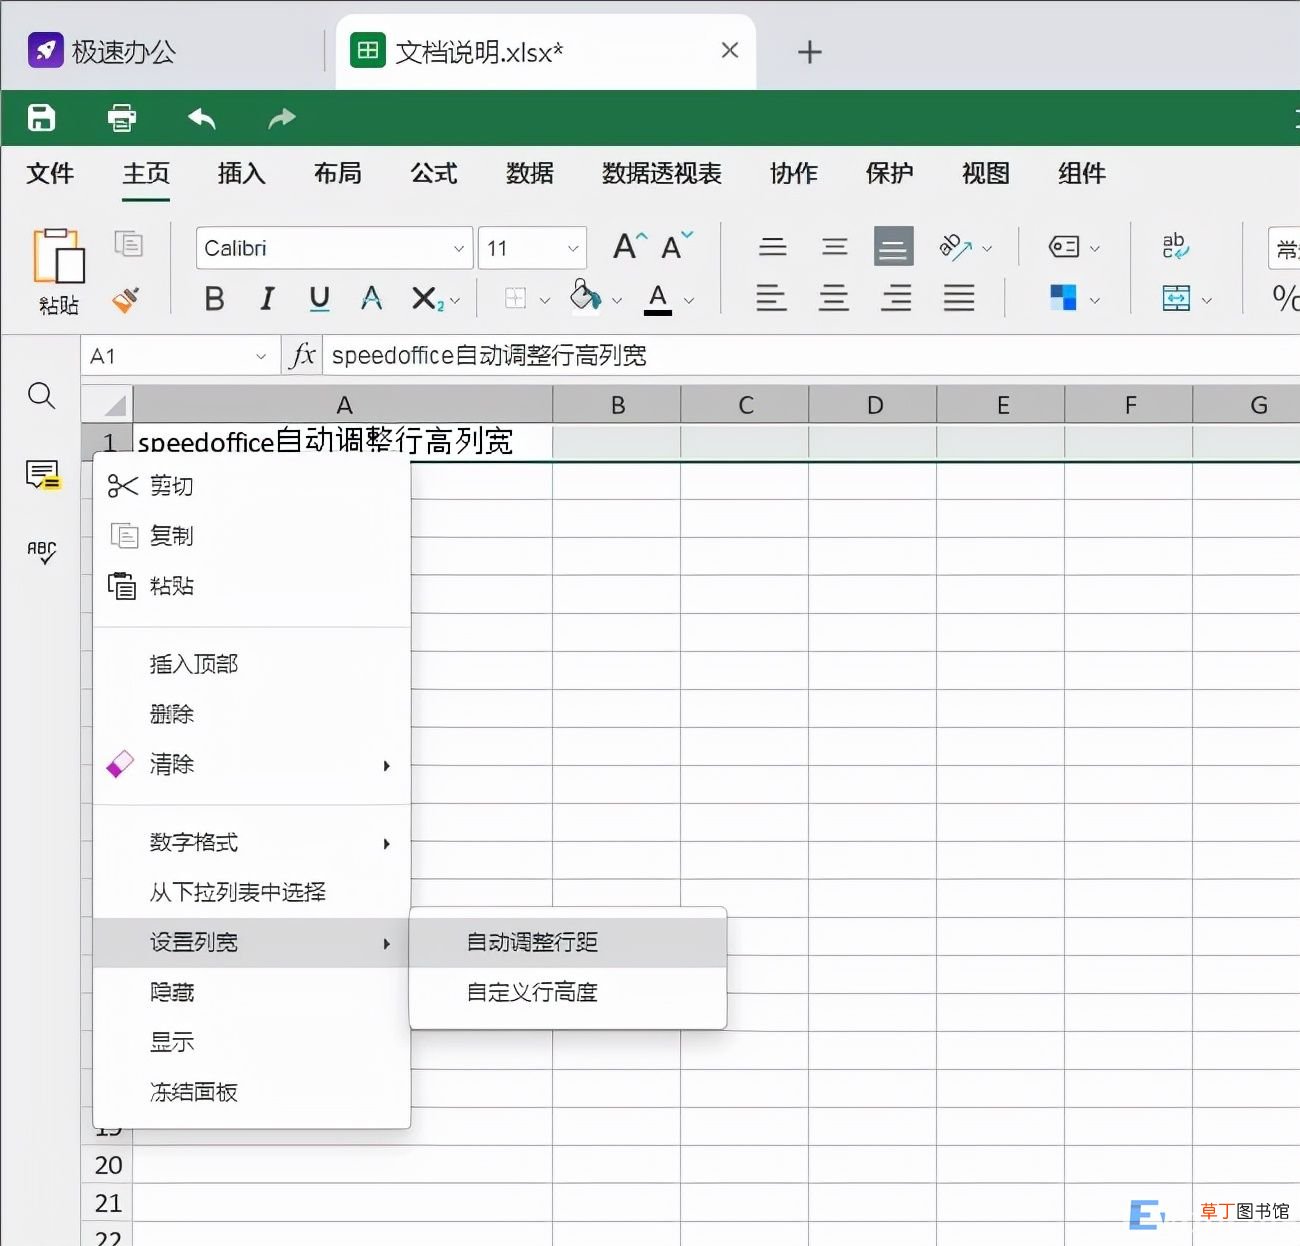Expand the 数字格式 submenu
Image resolution: width=1300 pixels, height=1246 pixels.
[x=252, y=842]
